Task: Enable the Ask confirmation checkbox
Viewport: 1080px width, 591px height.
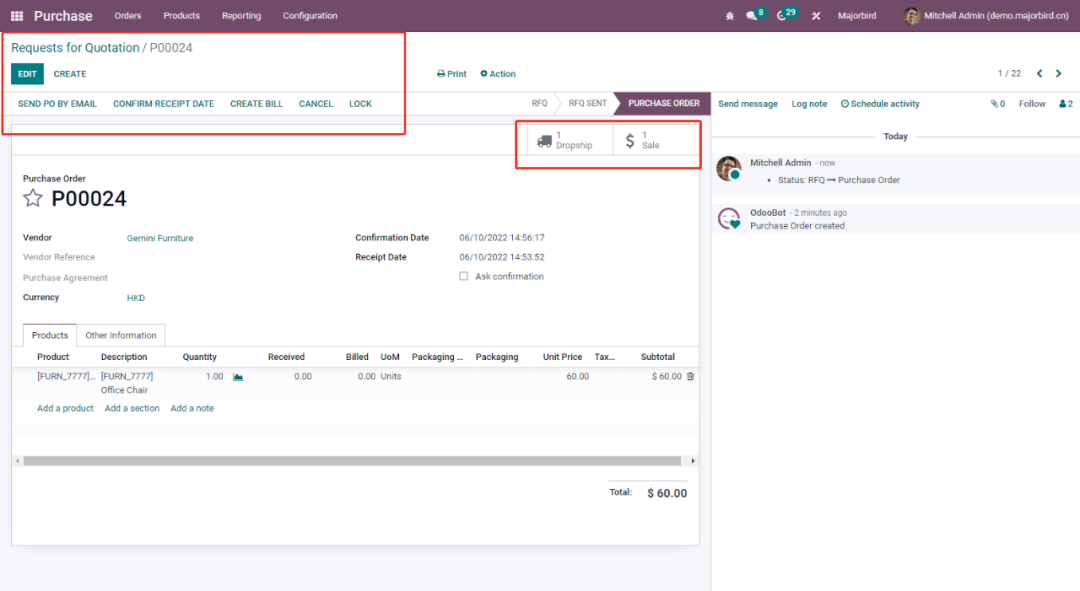Action: click(463, 277)
